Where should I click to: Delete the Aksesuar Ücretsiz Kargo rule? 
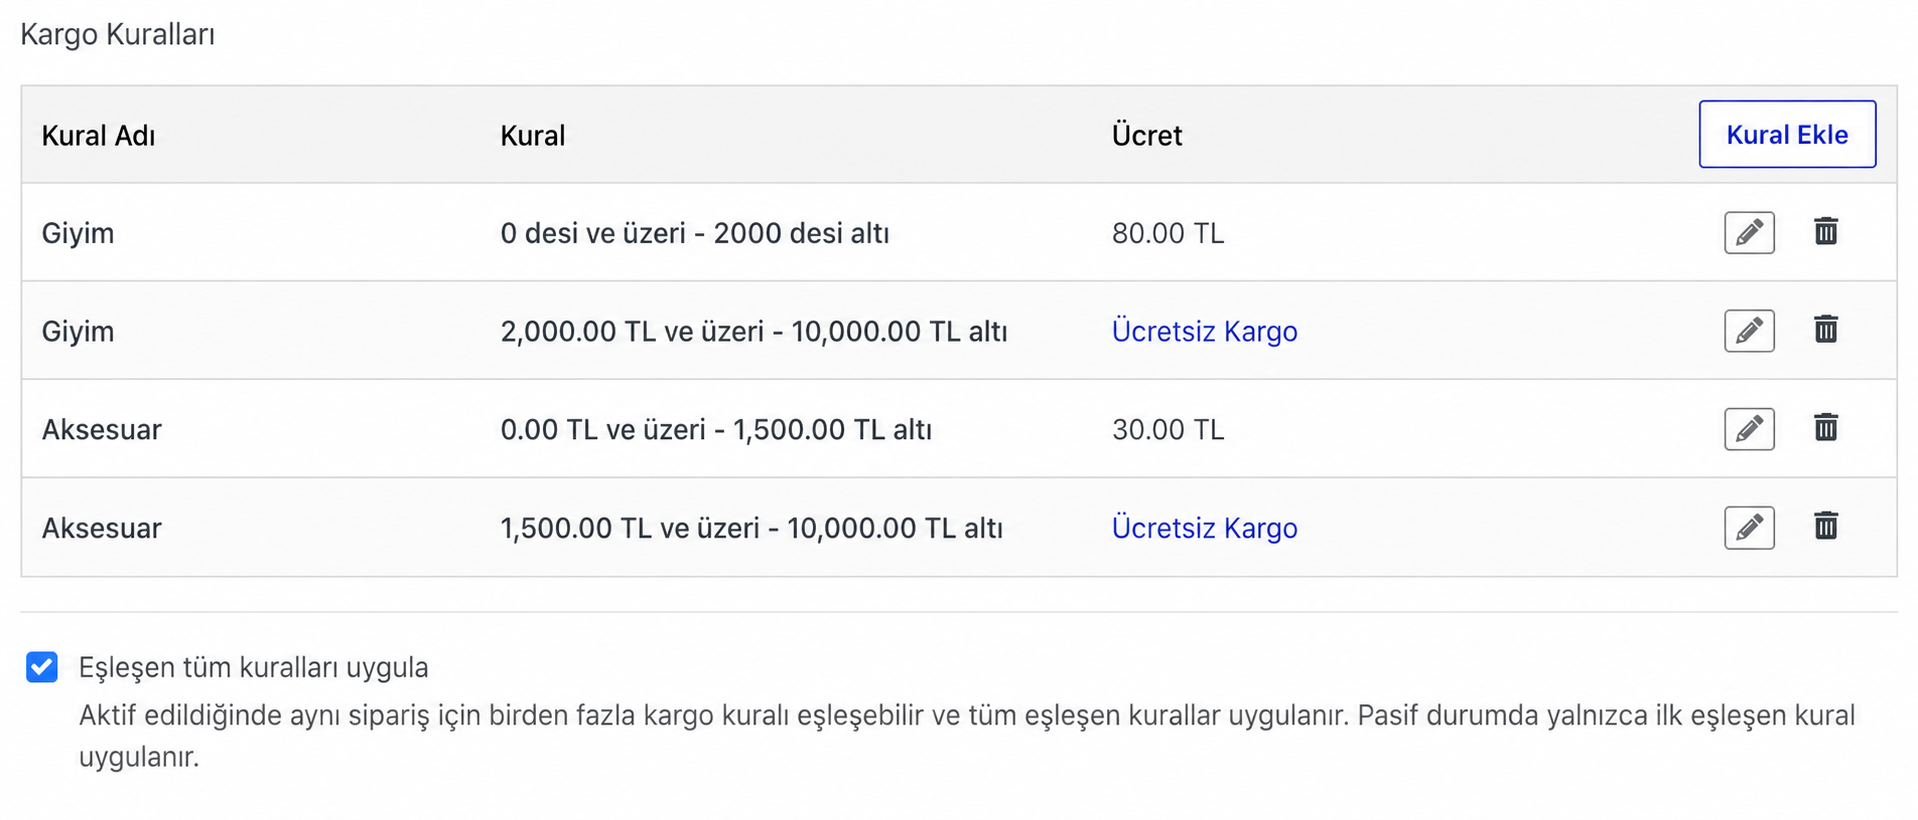(x=1826, y=526)
